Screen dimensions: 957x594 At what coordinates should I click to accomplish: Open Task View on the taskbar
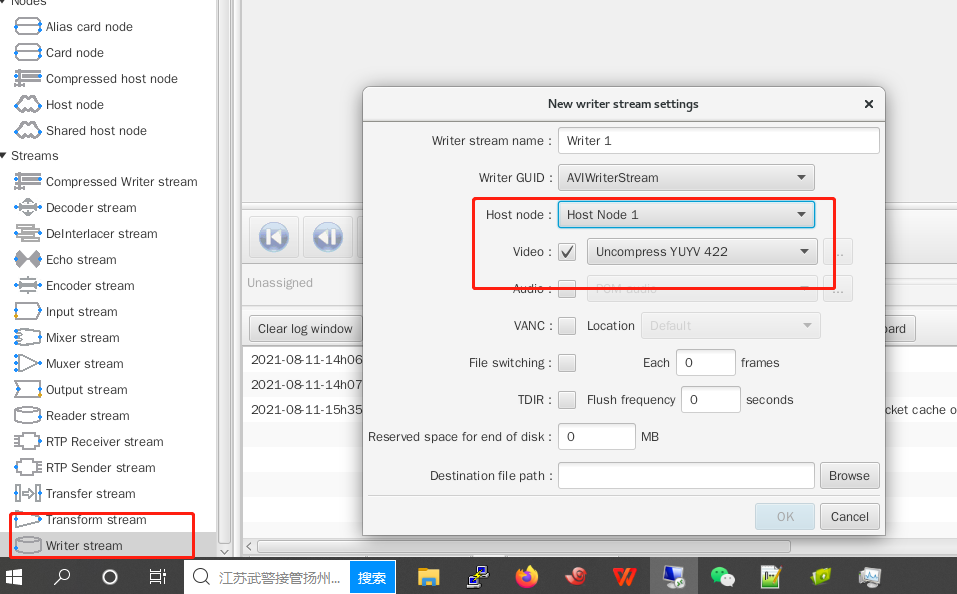point(157,576)
